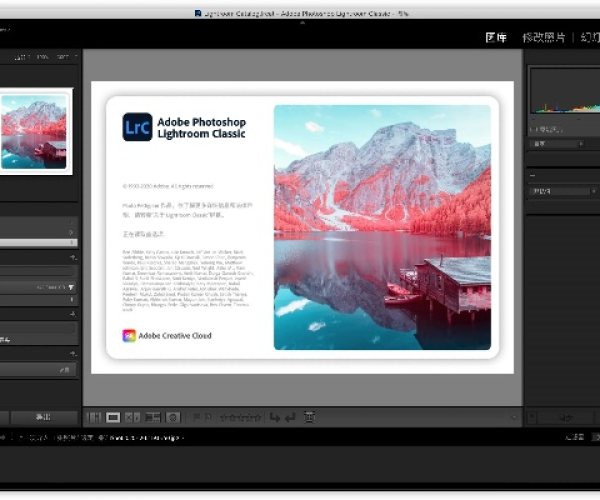Collapse the top module panel with the arrow

302,23
